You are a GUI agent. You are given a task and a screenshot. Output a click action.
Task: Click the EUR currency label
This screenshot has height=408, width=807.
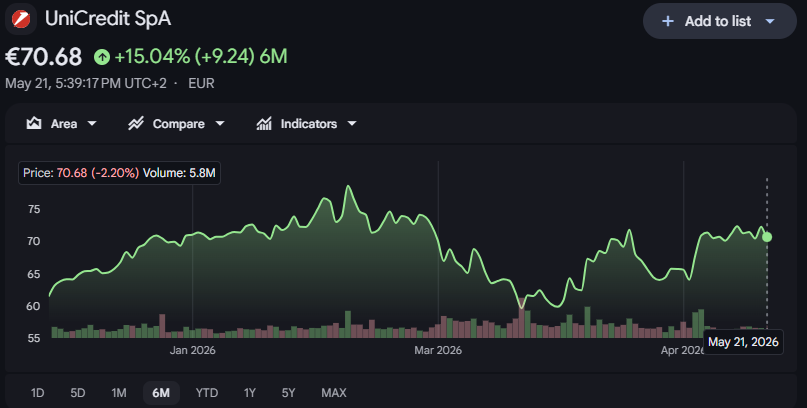pos(201,83)
